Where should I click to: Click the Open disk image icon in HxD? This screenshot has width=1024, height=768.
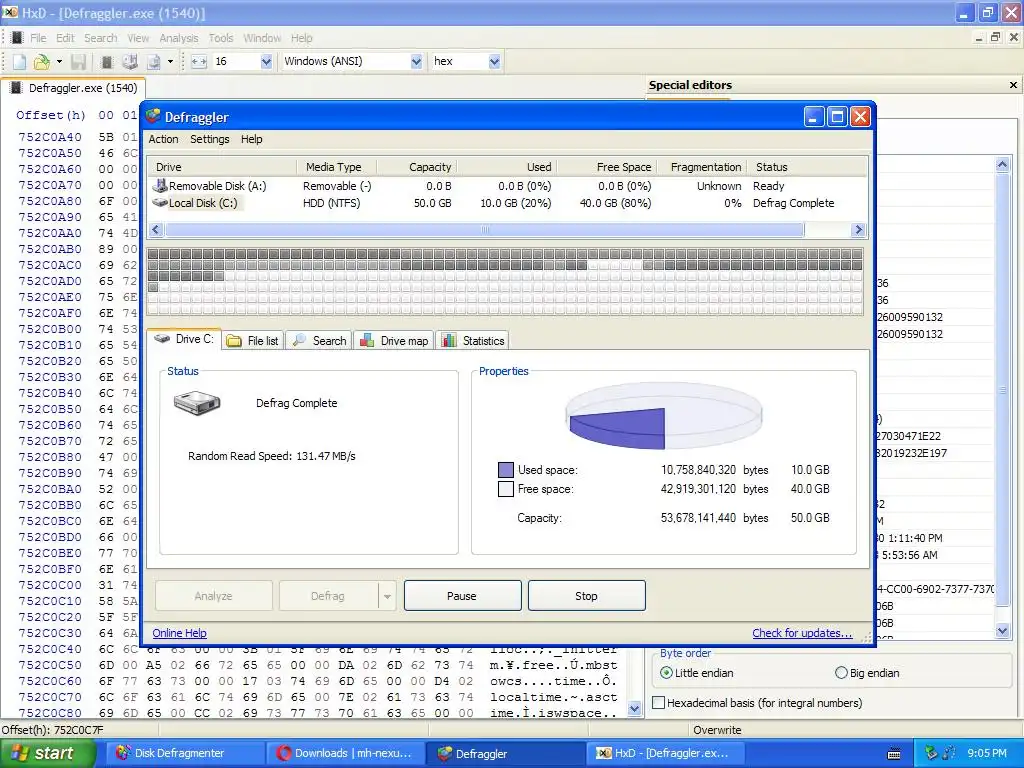pyautogui.click(x=153, y=61)
